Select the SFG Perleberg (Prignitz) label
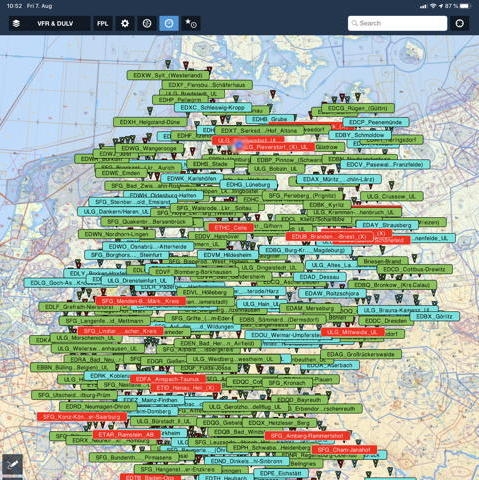The height and width of the screenshot is (480, 479). click(302, 195)
